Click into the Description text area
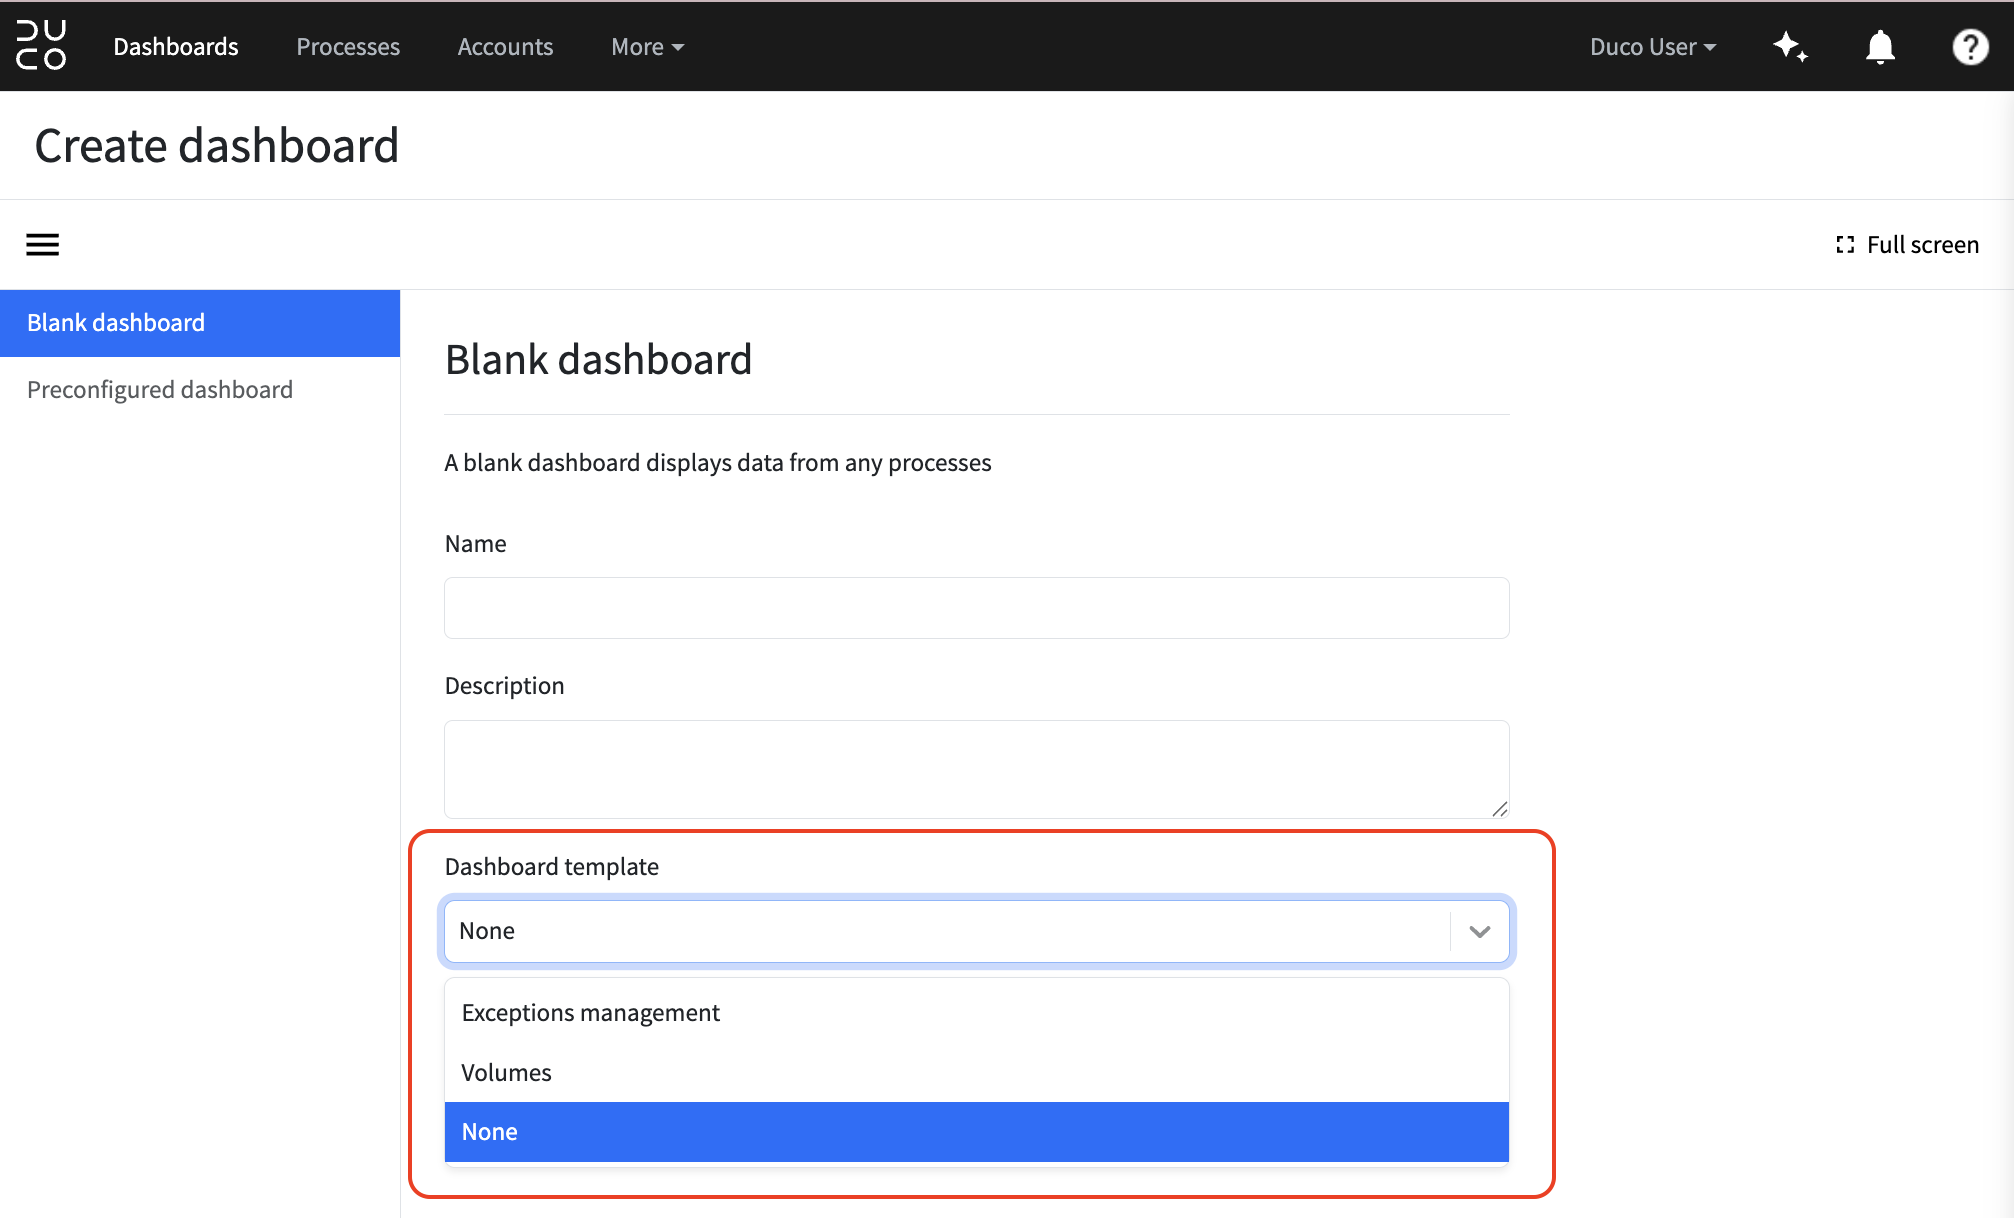 pyautogui.click(x=976, y=769)
